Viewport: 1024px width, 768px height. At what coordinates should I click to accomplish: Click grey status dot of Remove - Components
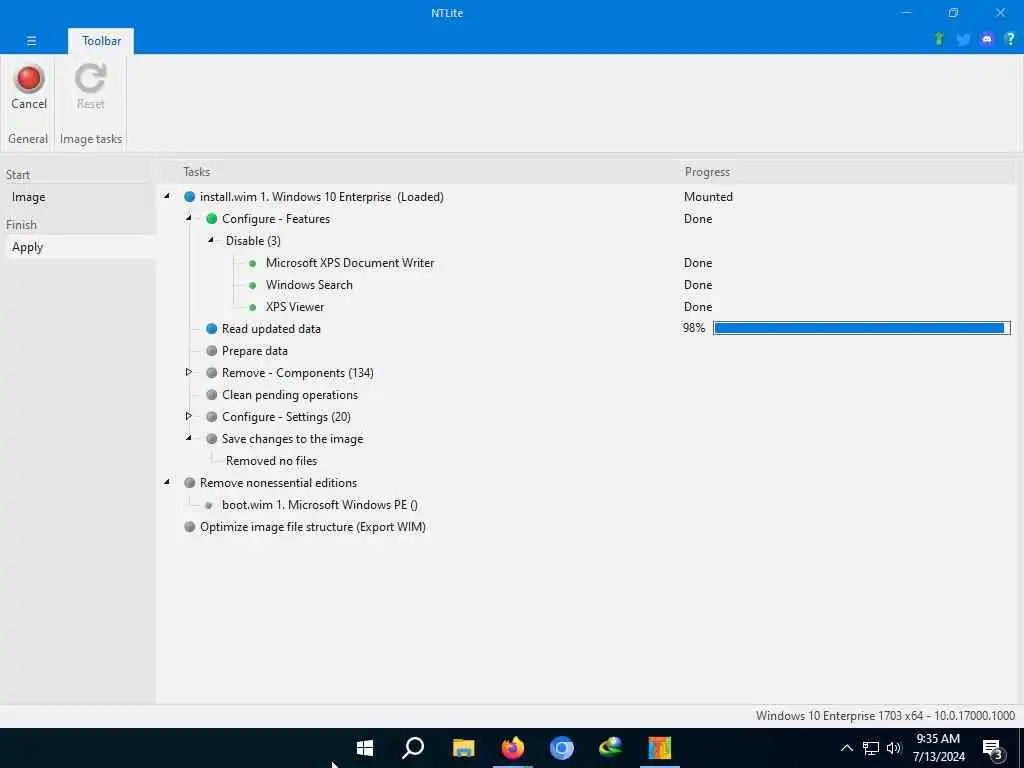[212, 373]
